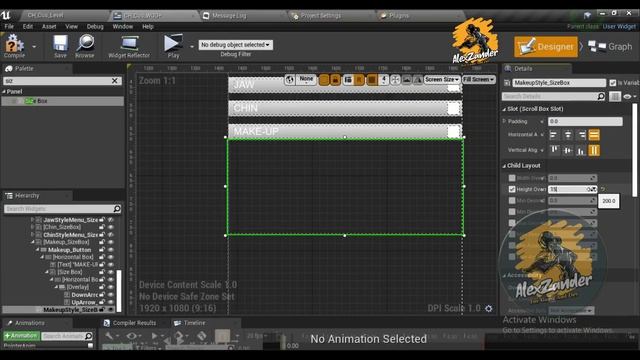Set horizontal alignment to fill
Screen dimensions: 640x360
point(594,135)
